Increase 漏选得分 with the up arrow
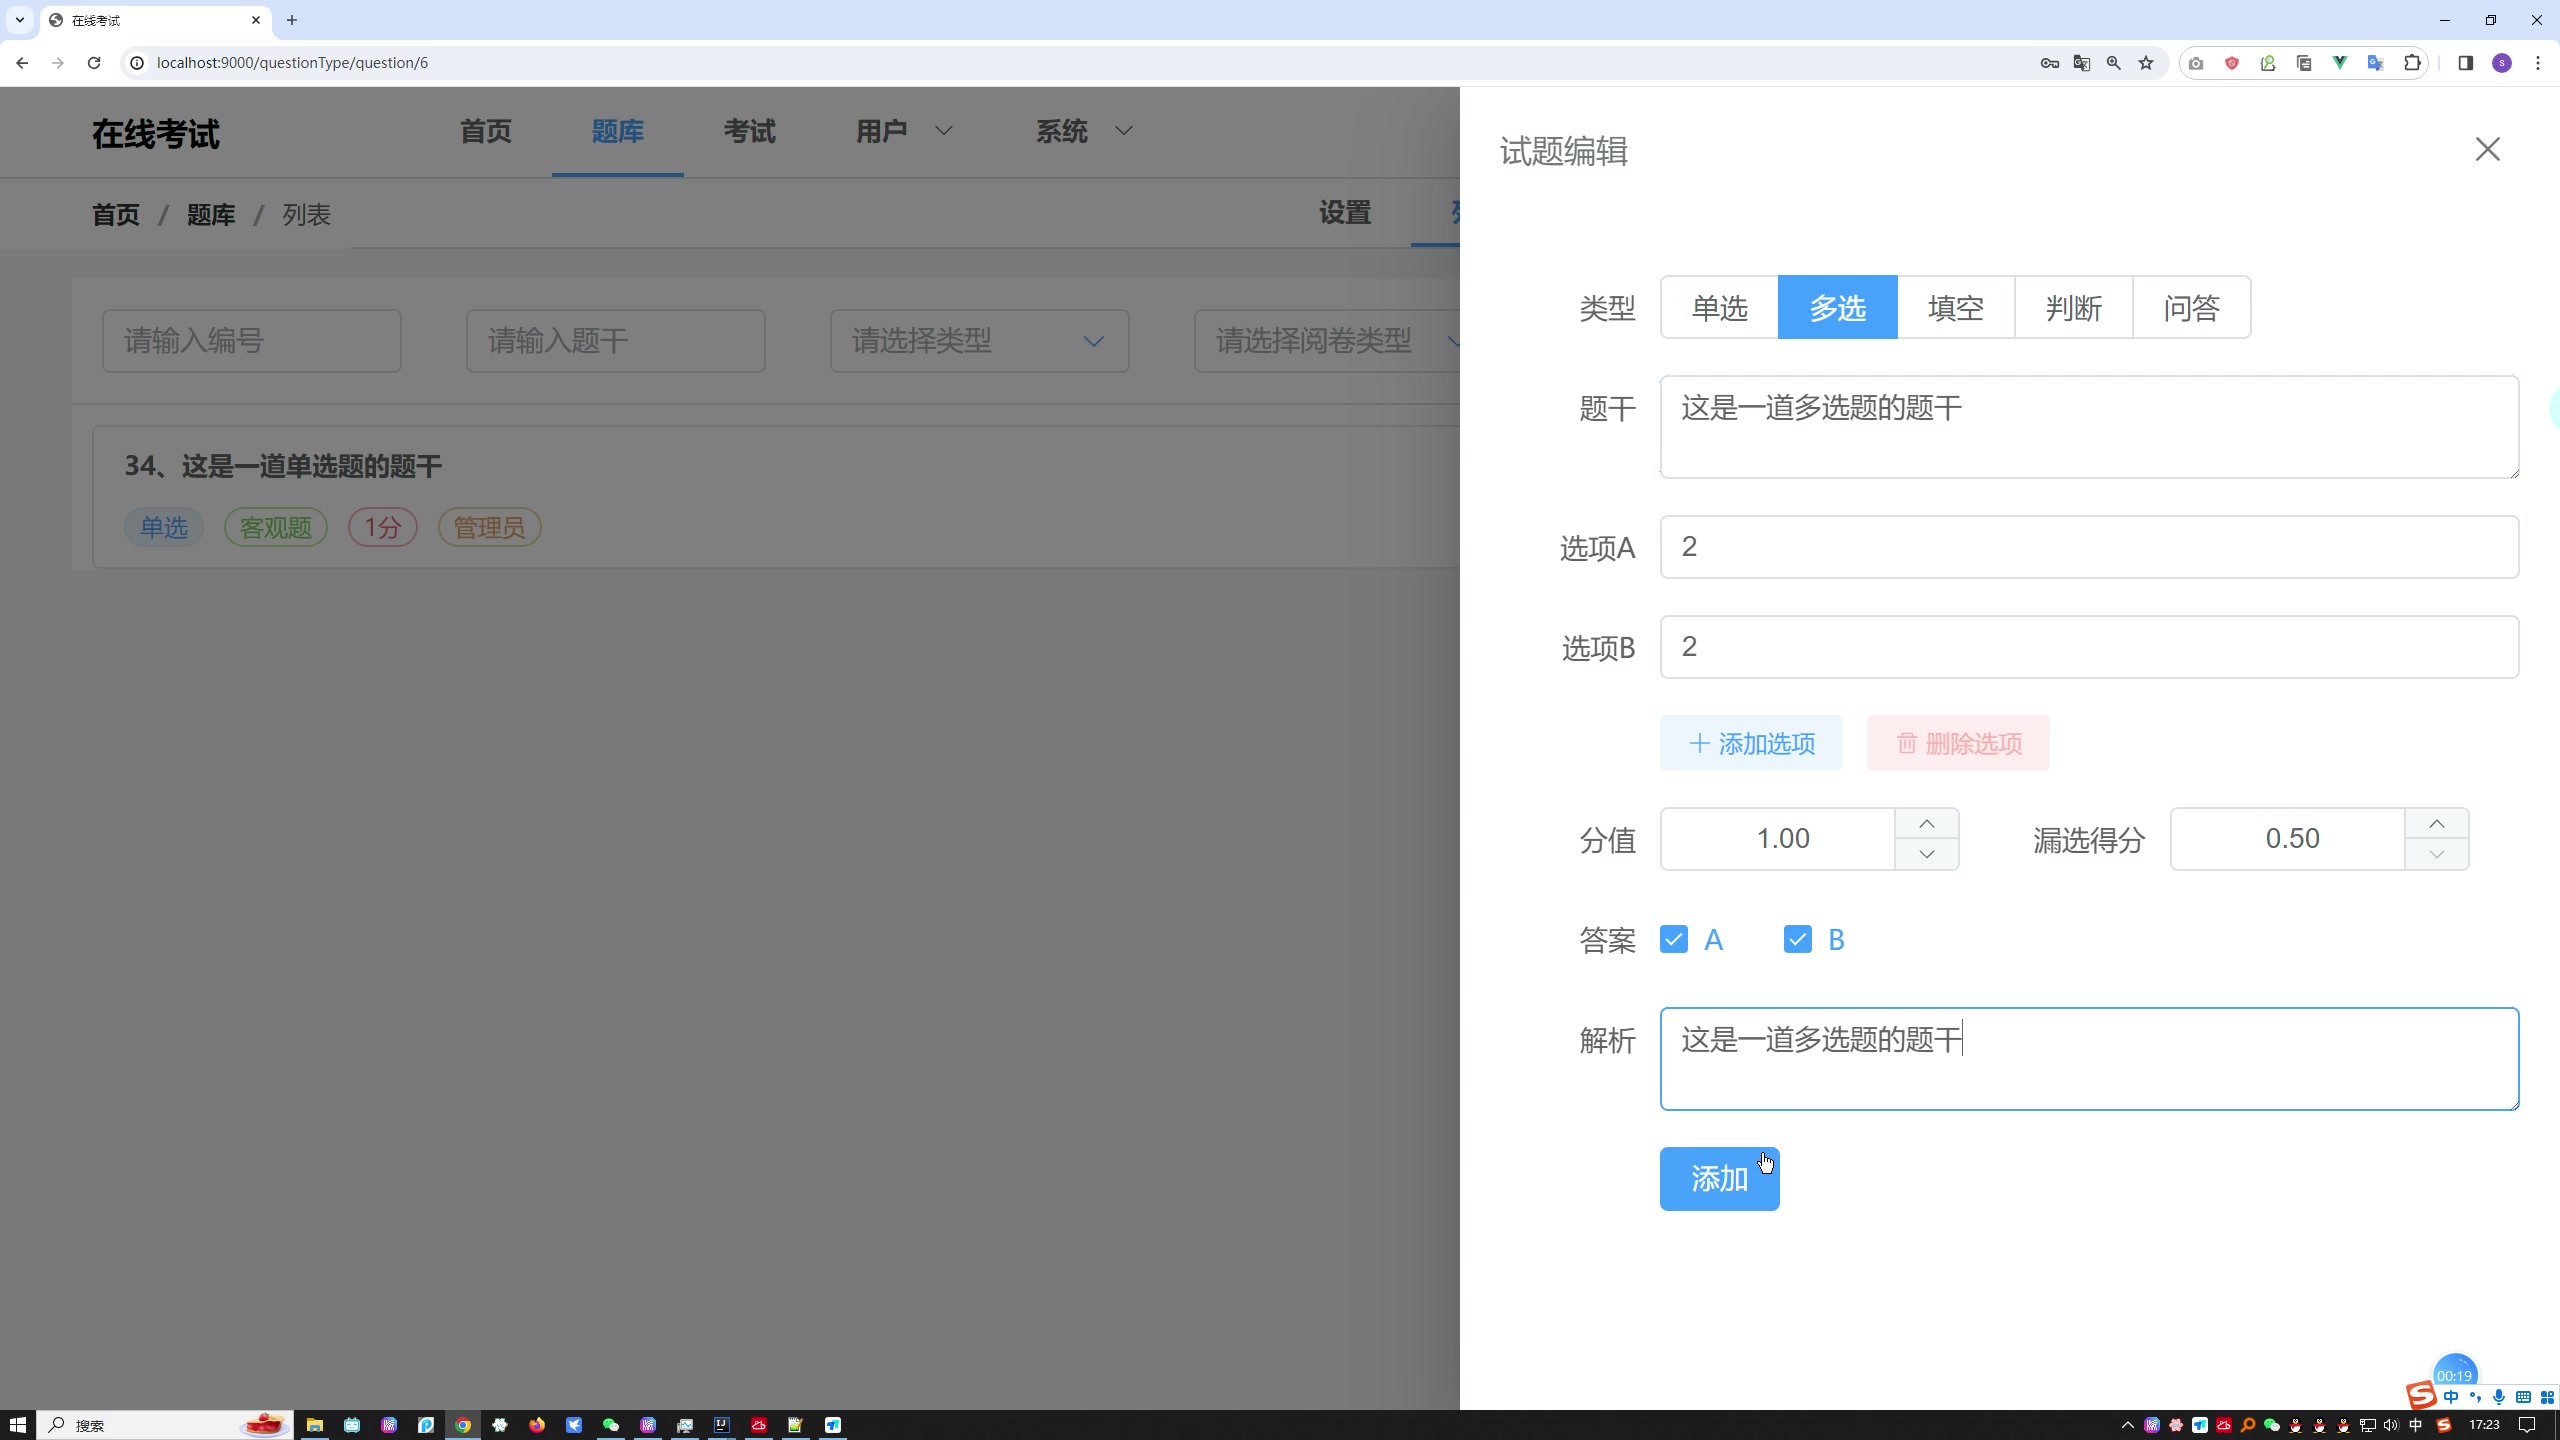Viewport: 2560px width, 1440px height. pyautogui.click(x=2437, y=824)
